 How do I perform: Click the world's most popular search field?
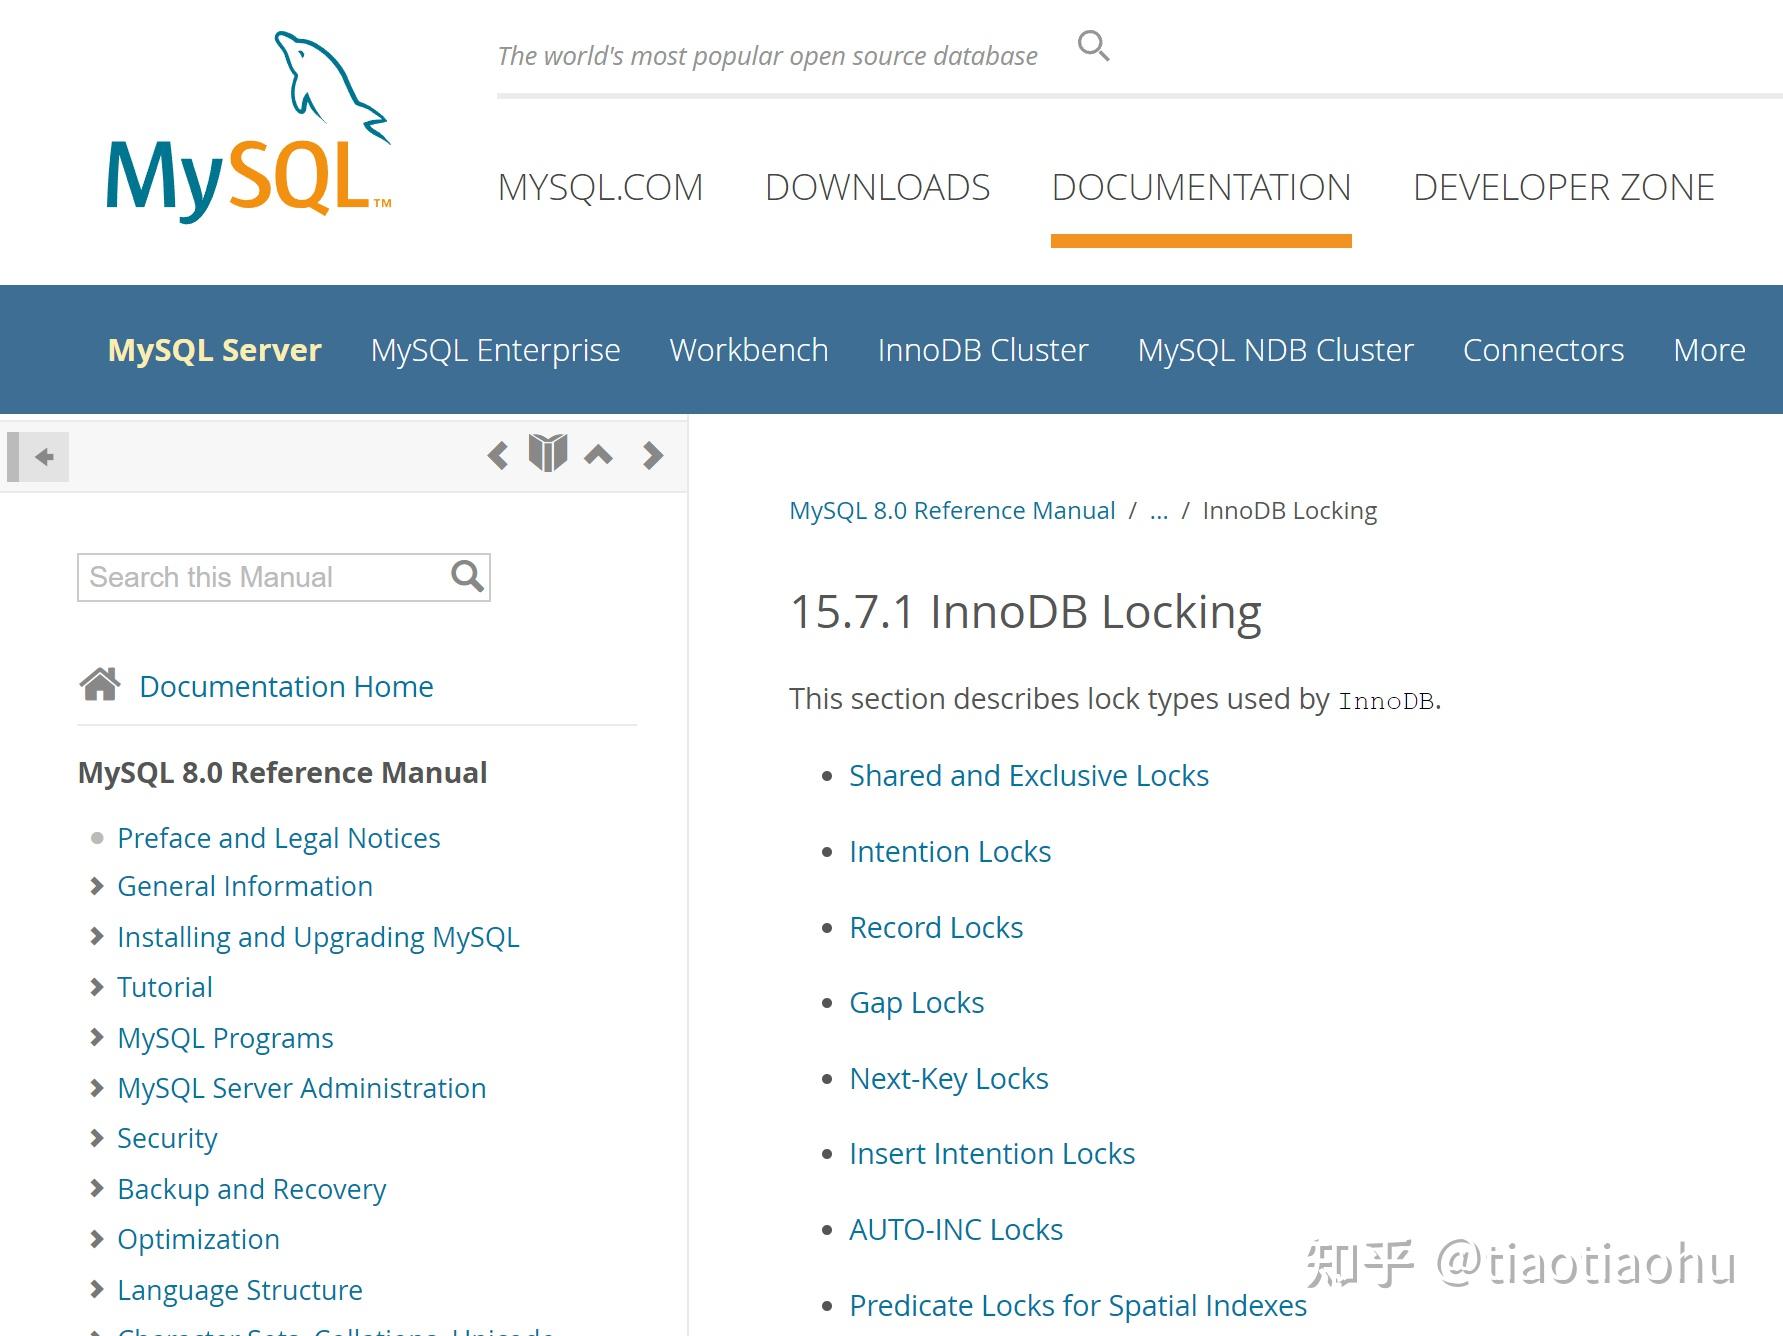767,56
